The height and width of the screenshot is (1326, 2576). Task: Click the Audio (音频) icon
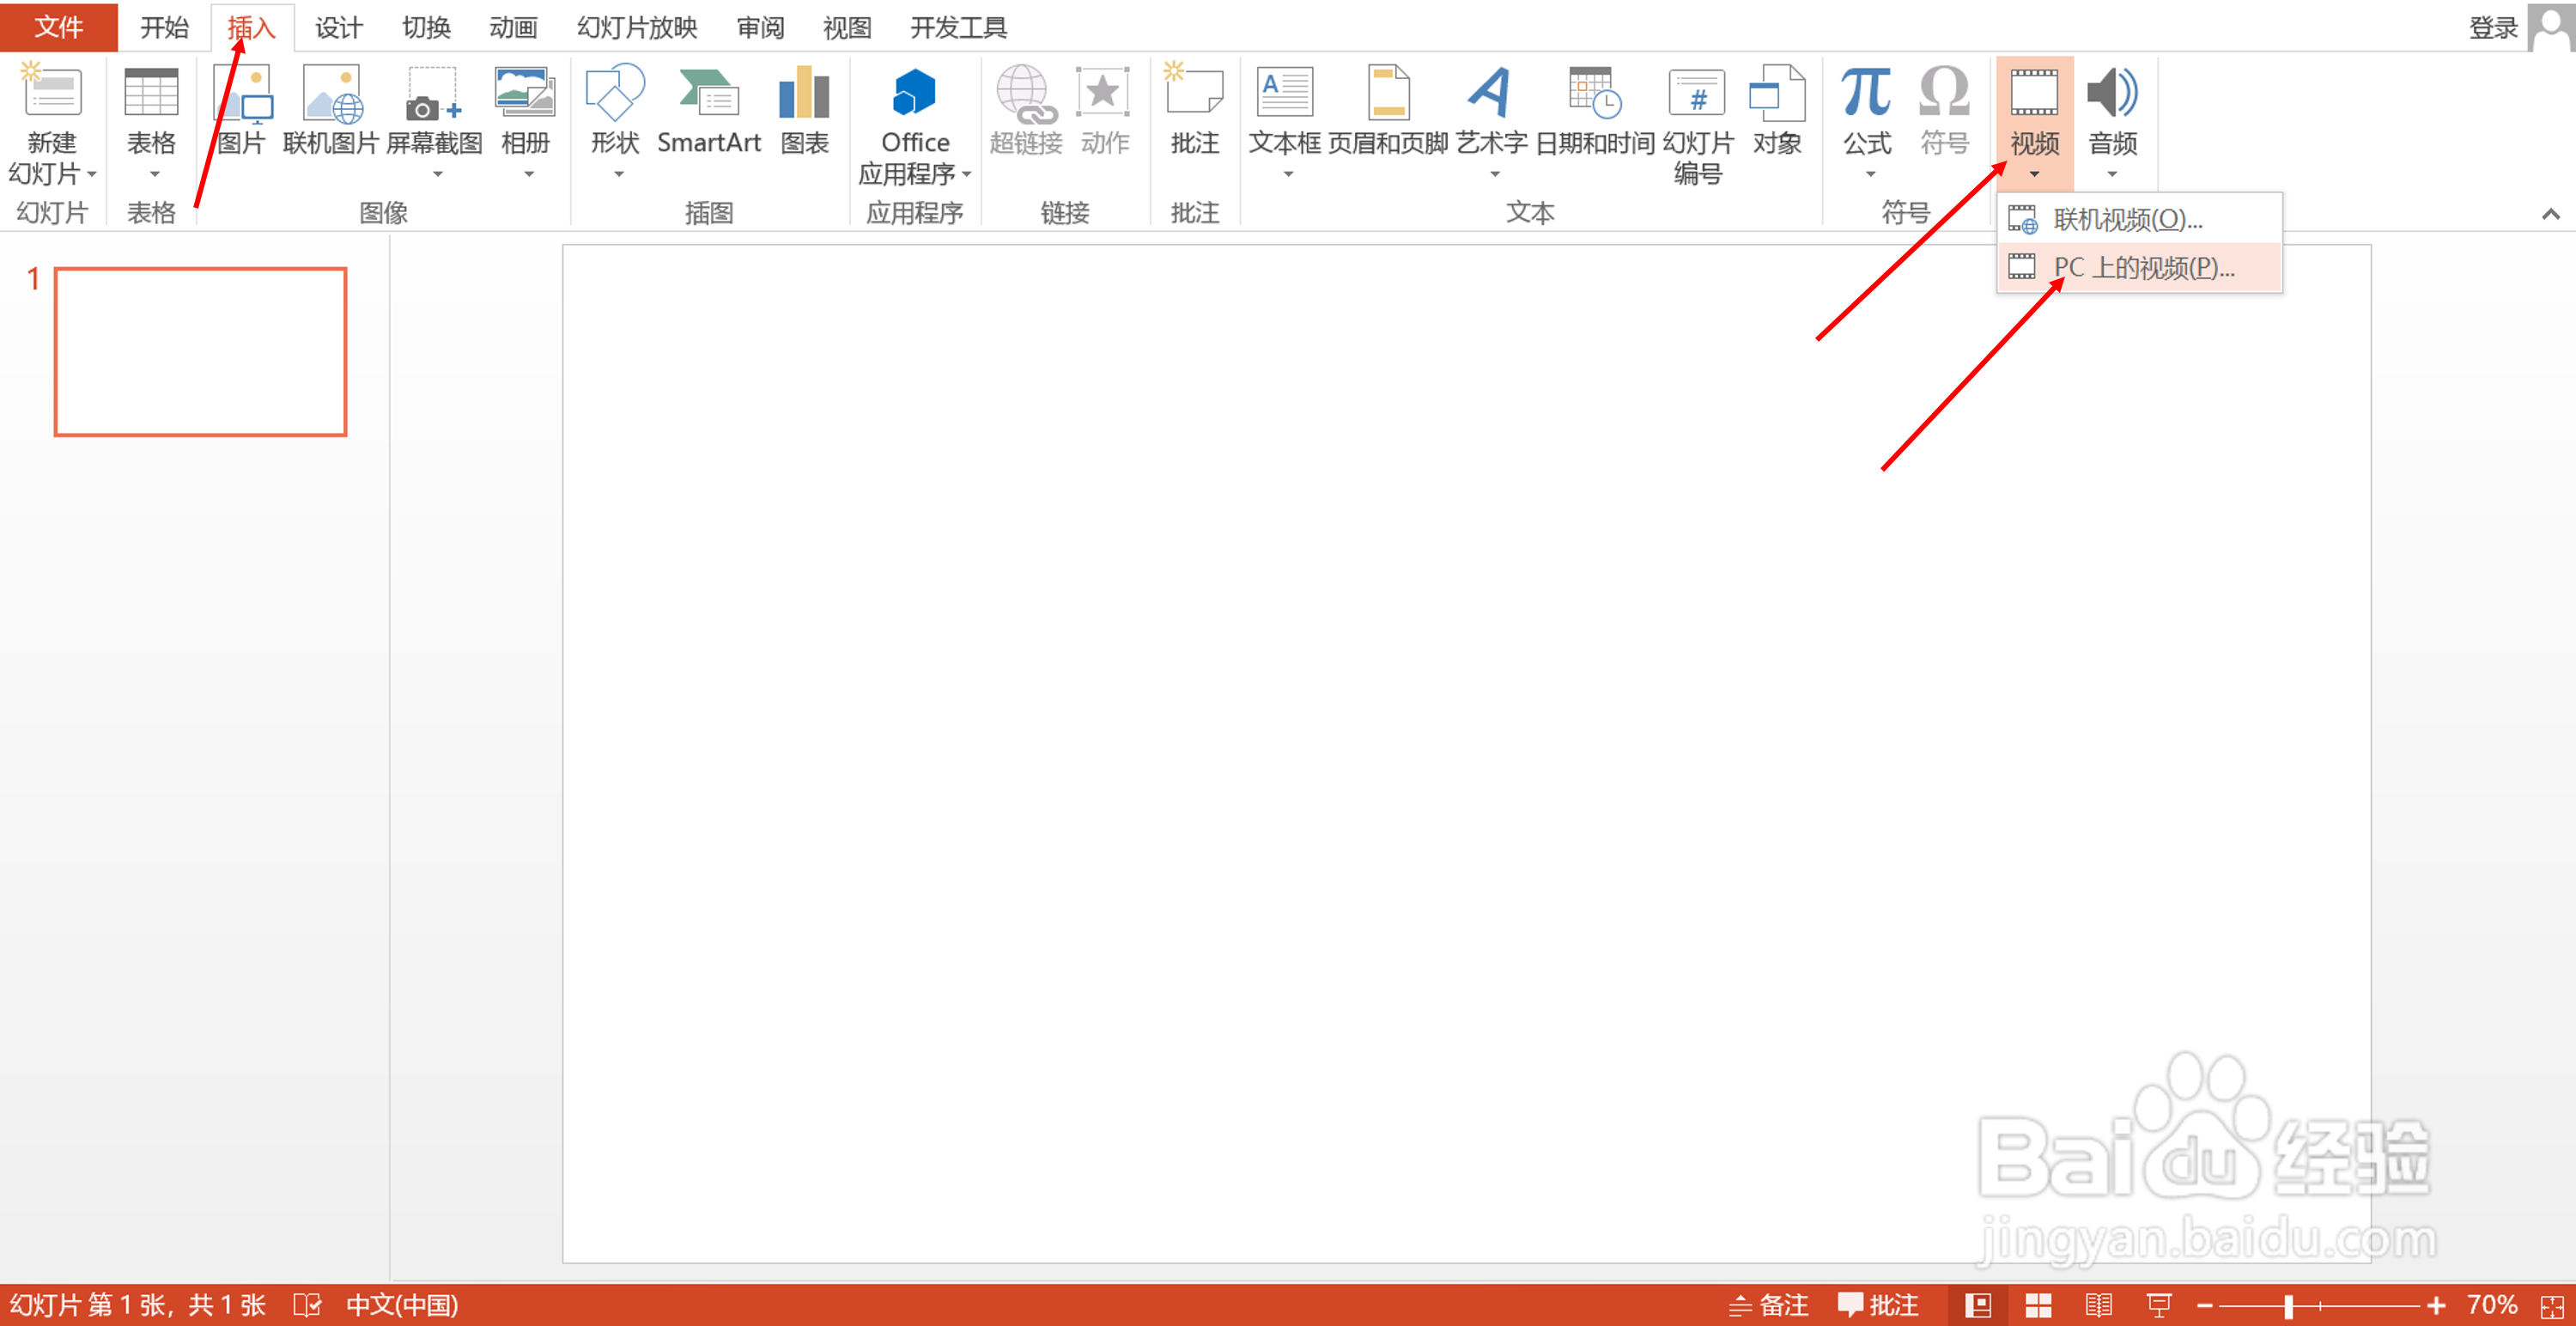[2112, 92]
